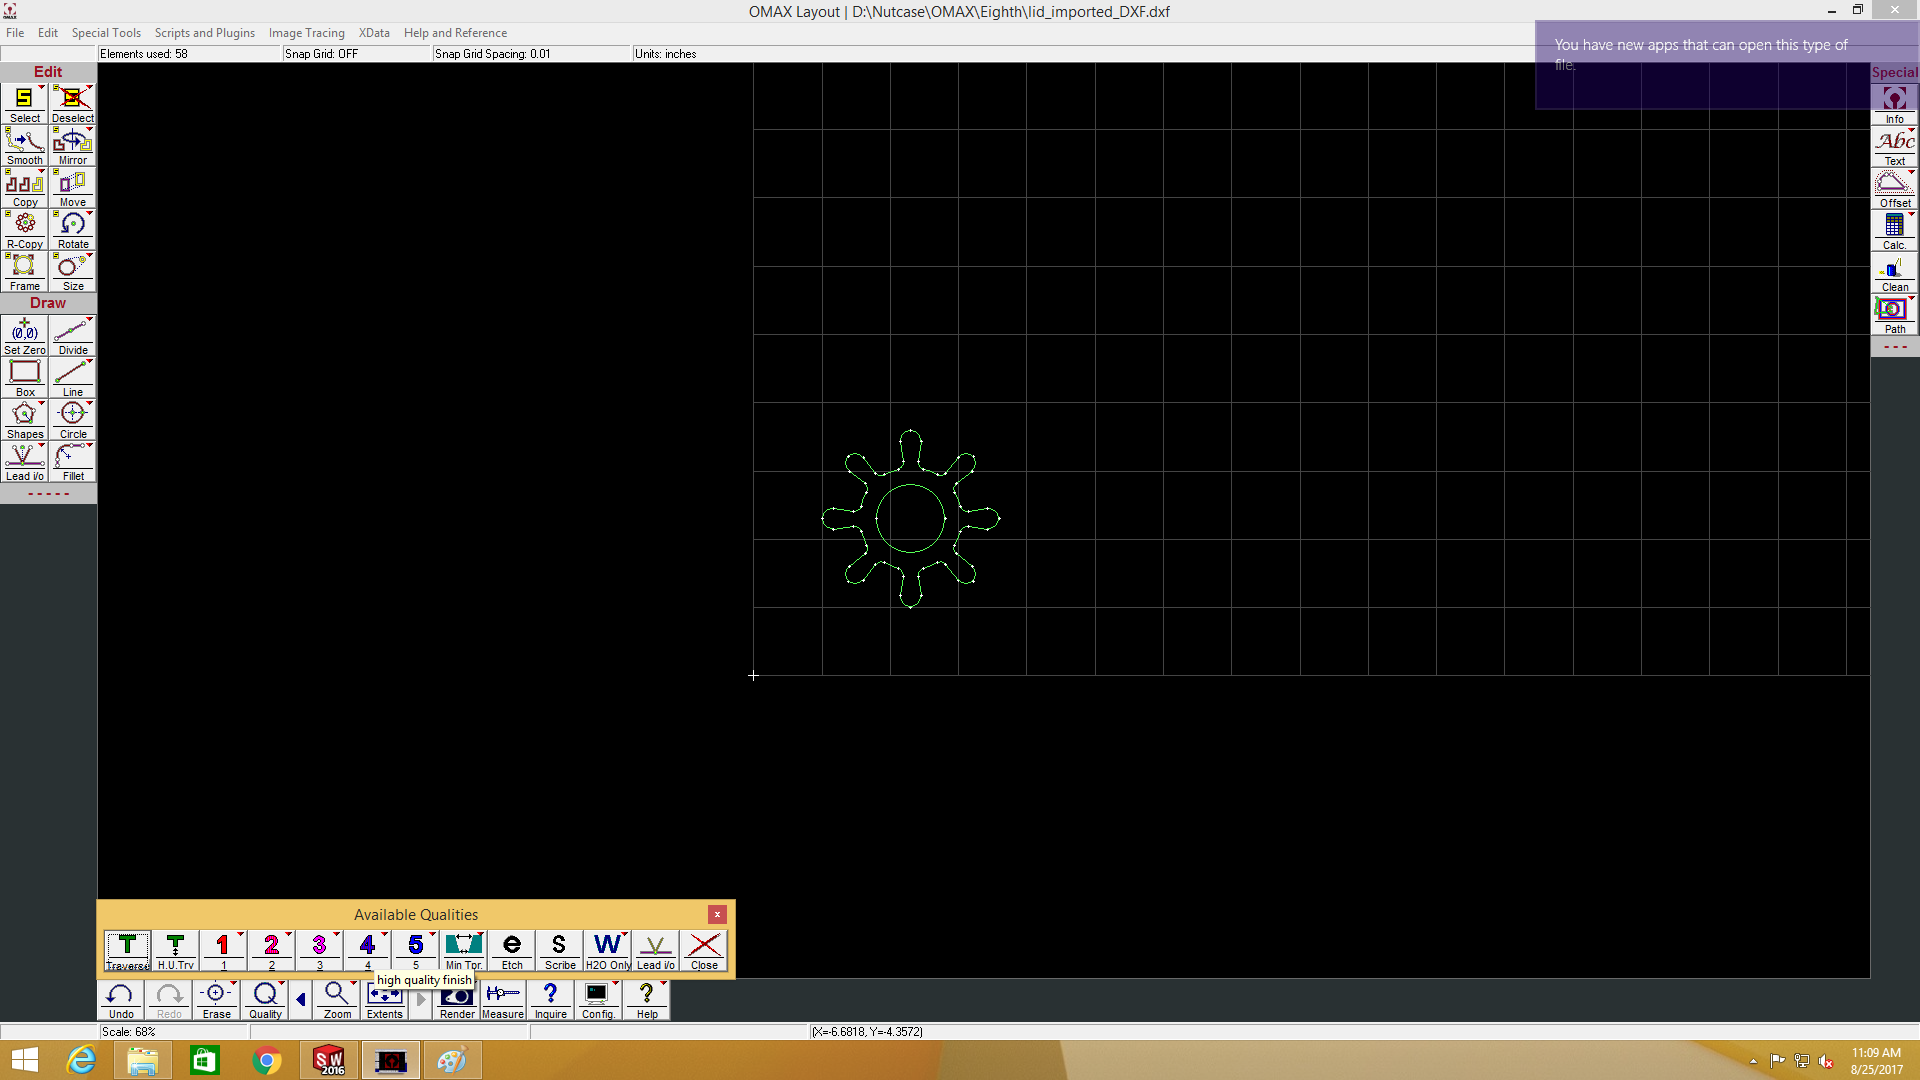Viewport: 1920px width, 1080px height.
Task: Select the Circle drawing tool
Action: [72, 420]
